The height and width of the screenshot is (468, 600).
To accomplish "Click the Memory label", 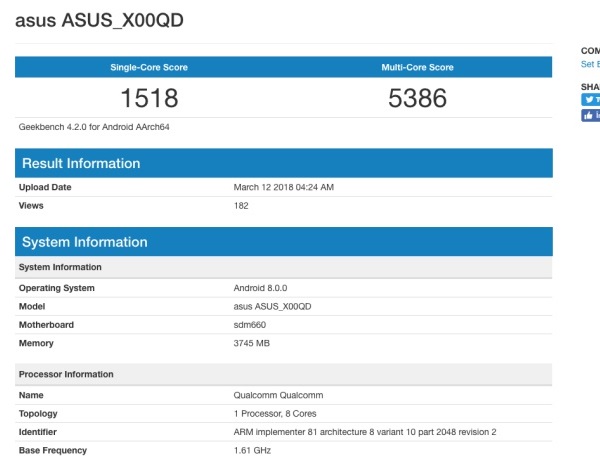I will click(36, 343).
